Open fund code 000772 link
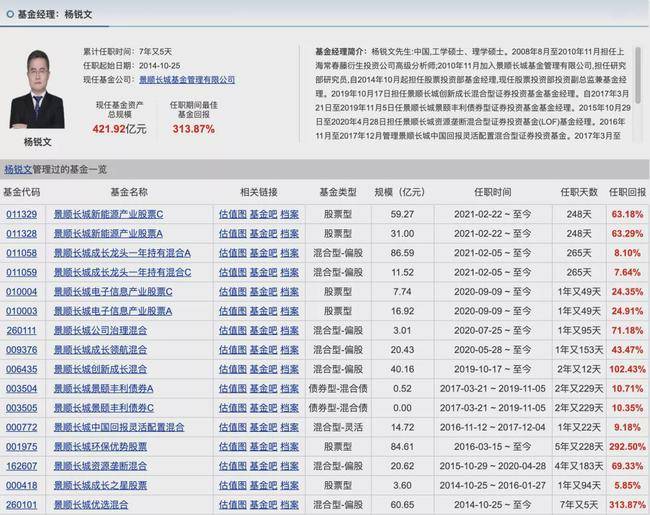The image size is (650, 515). (22, 427)
